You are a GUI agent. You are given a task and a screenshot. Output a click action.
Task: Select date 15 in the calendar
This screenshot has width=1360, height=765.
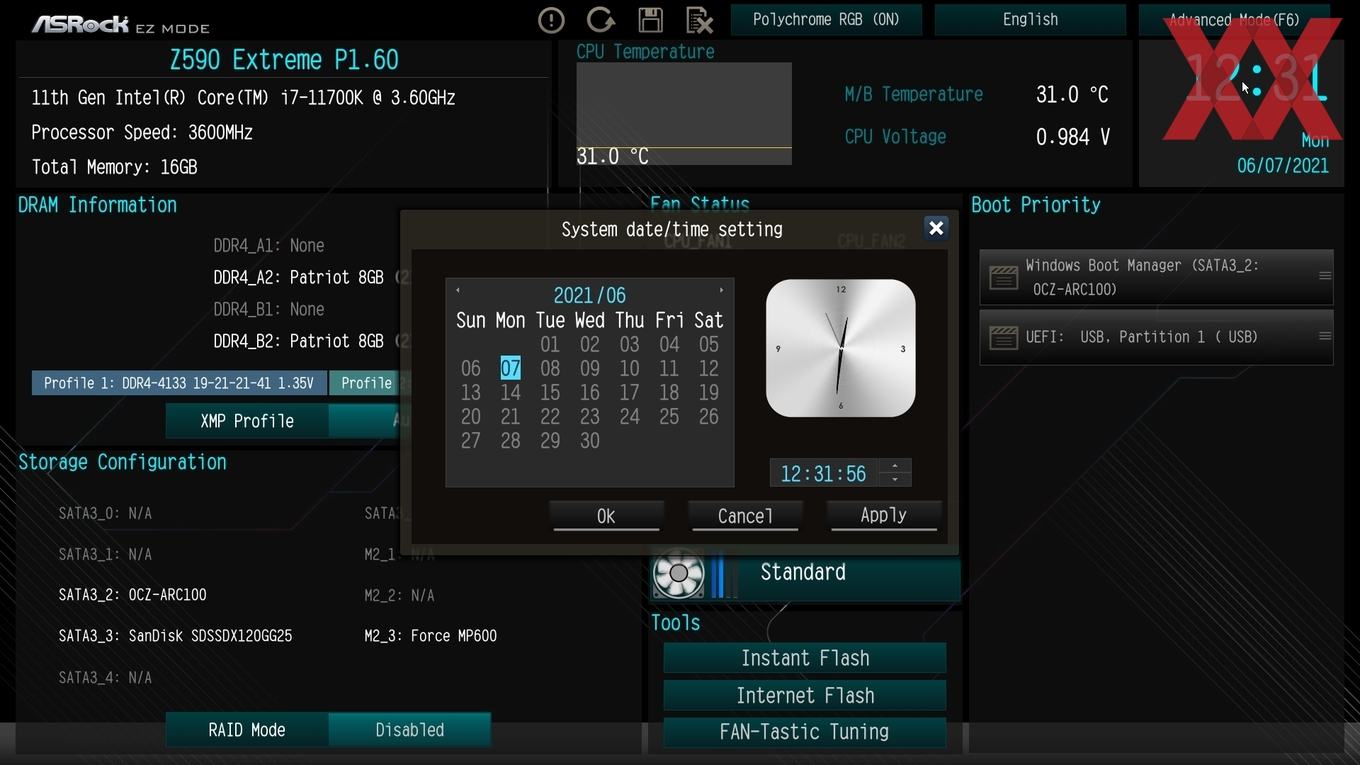pyautogui.click(x=550, y=392)
